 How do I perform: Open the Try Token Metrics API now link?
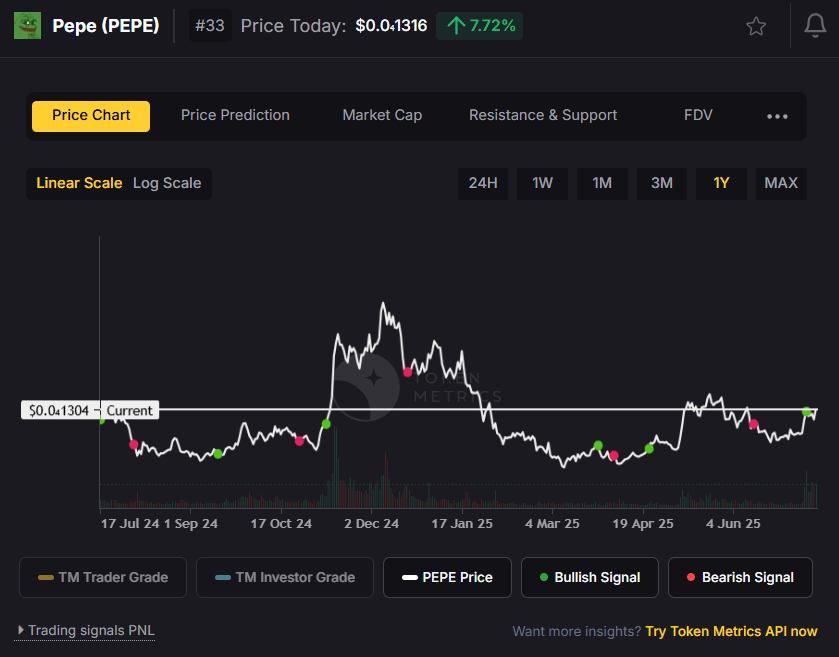point(731,631)
